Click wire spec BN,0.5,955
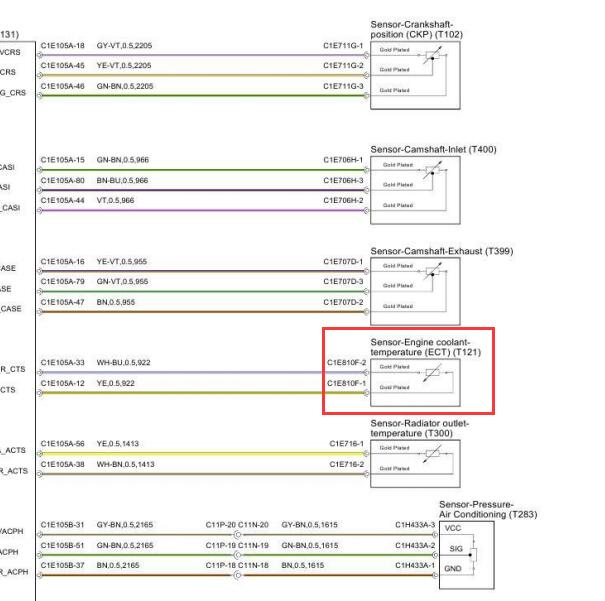The image size is (605, 601). [x=116, y=302]
